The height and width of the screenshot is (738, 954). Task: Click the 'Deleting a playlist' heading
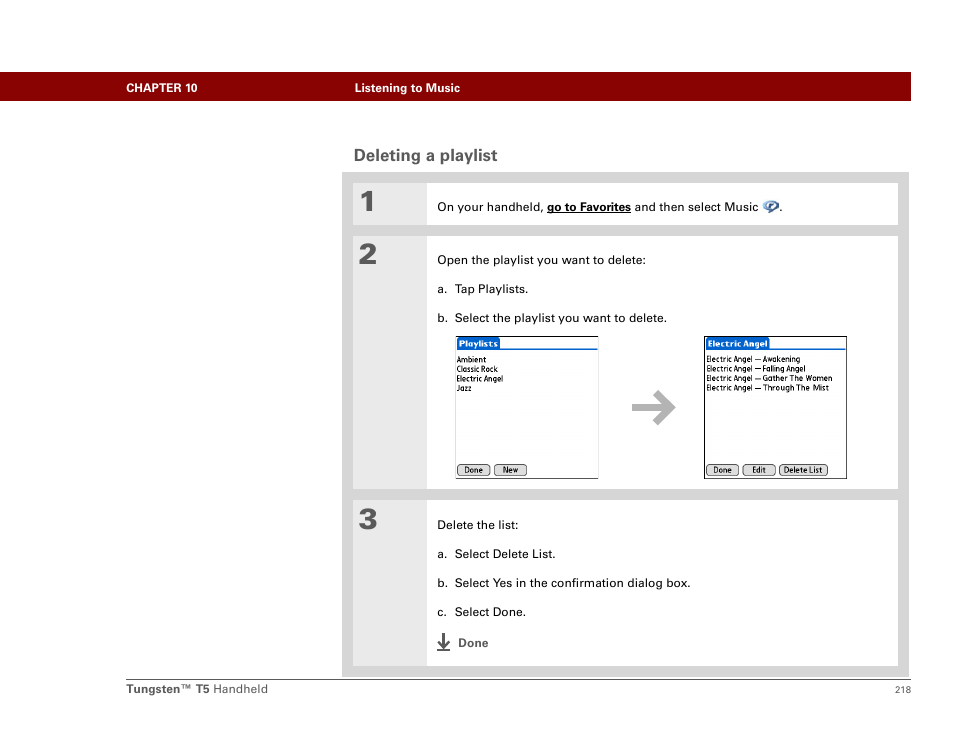(x=425, y=156)
